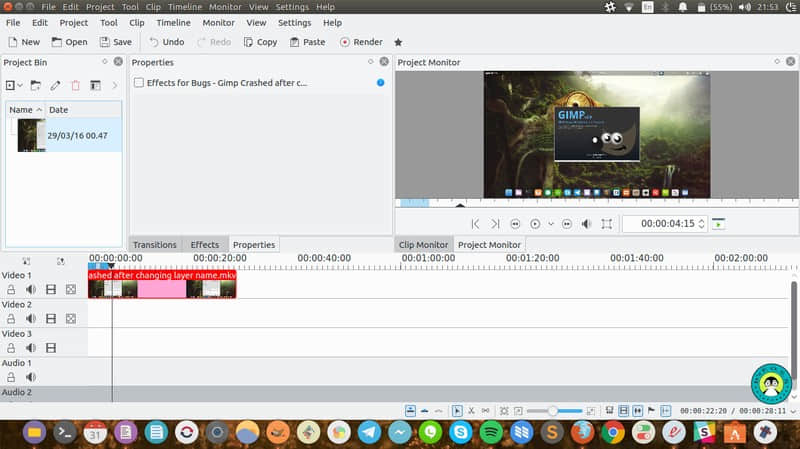Click the rewind button in Project Monitor
800x449 pixels.
point(516,224)
